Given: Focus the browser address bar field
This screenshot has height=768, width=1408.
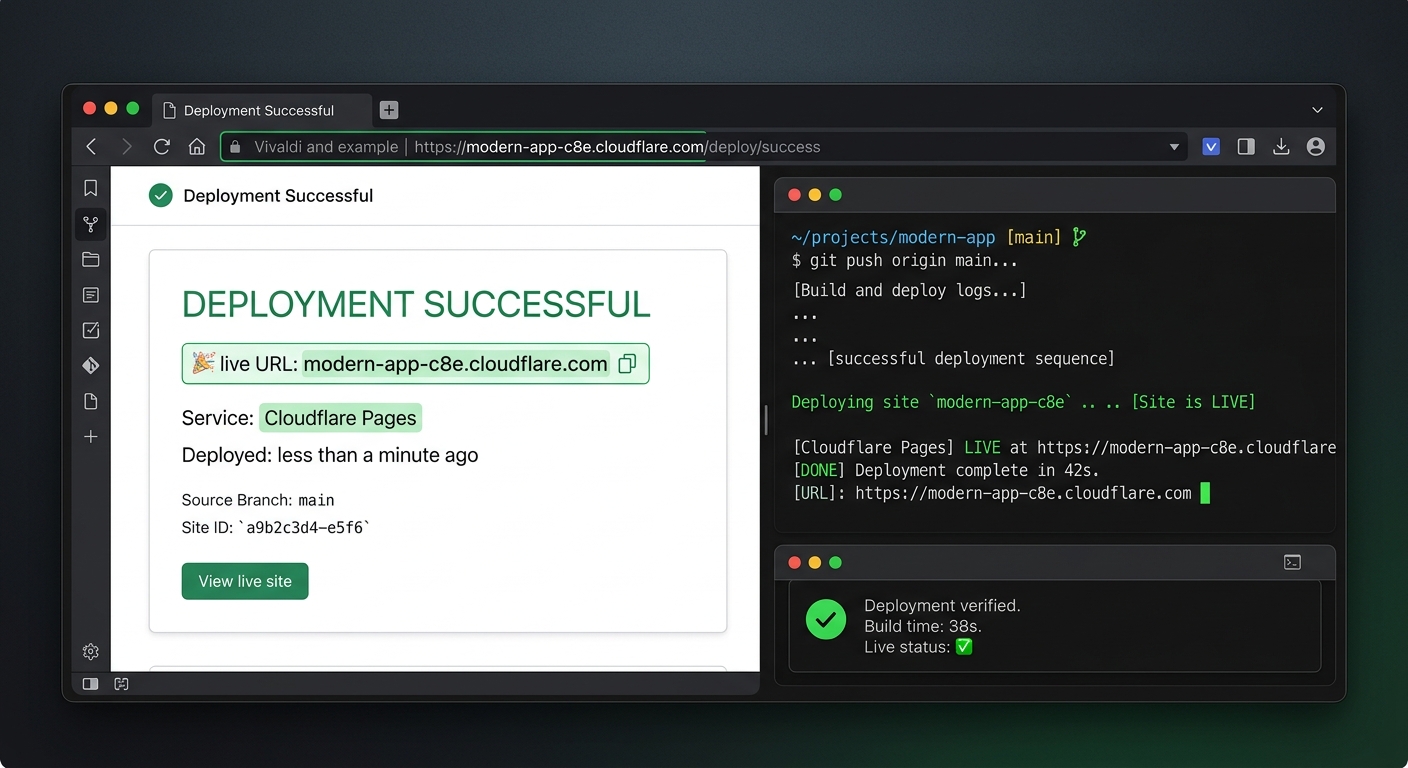Looking at the screenshot, I should point(704,147).
